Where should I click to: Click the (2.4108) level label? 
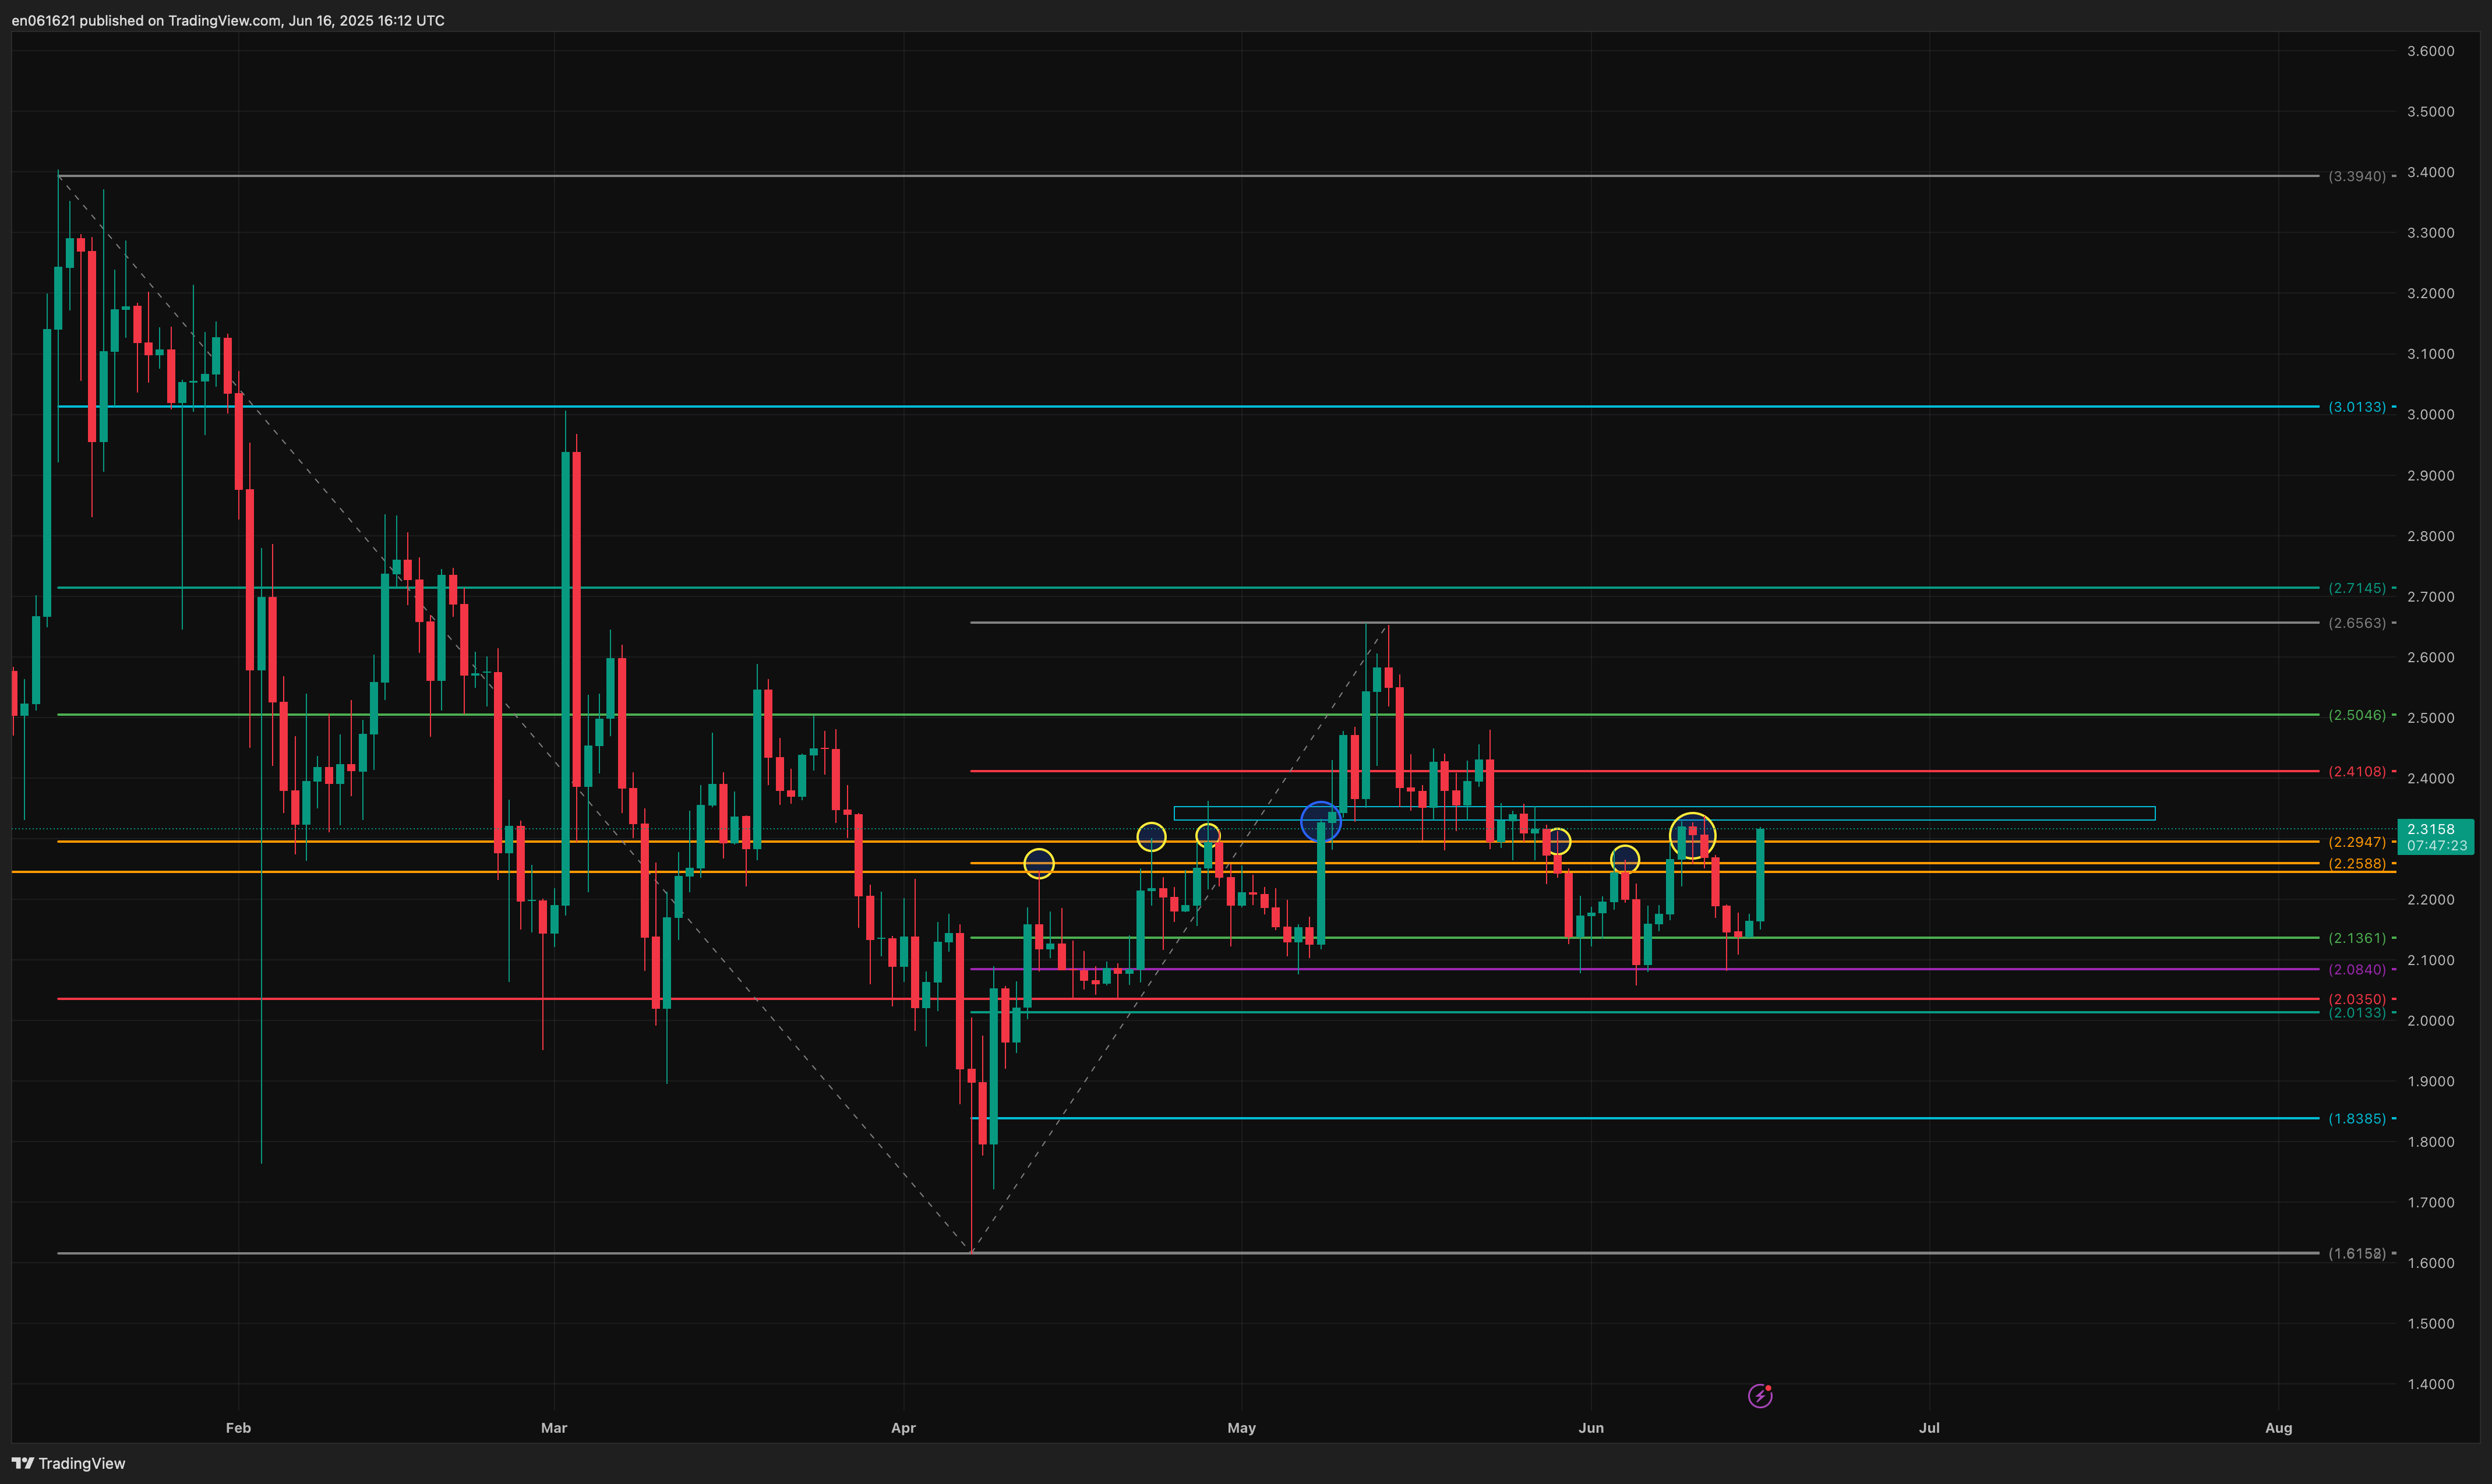(x=2357, y=772)
